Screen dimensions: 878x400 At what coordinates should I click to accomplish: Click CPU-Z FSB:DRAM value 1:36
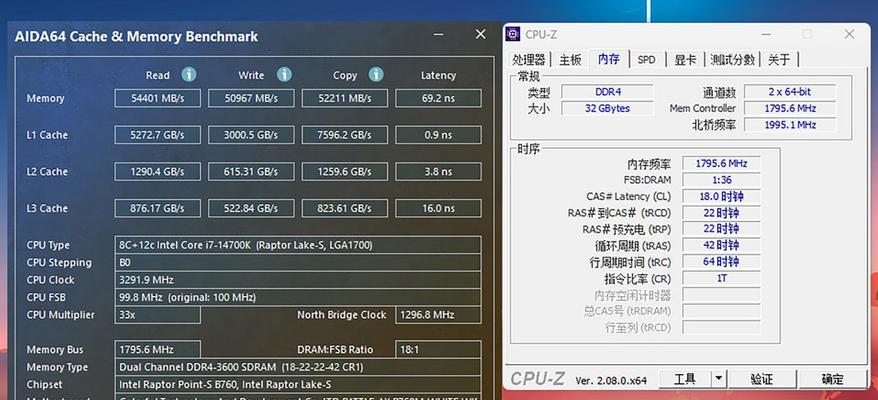tap(721, 180)
